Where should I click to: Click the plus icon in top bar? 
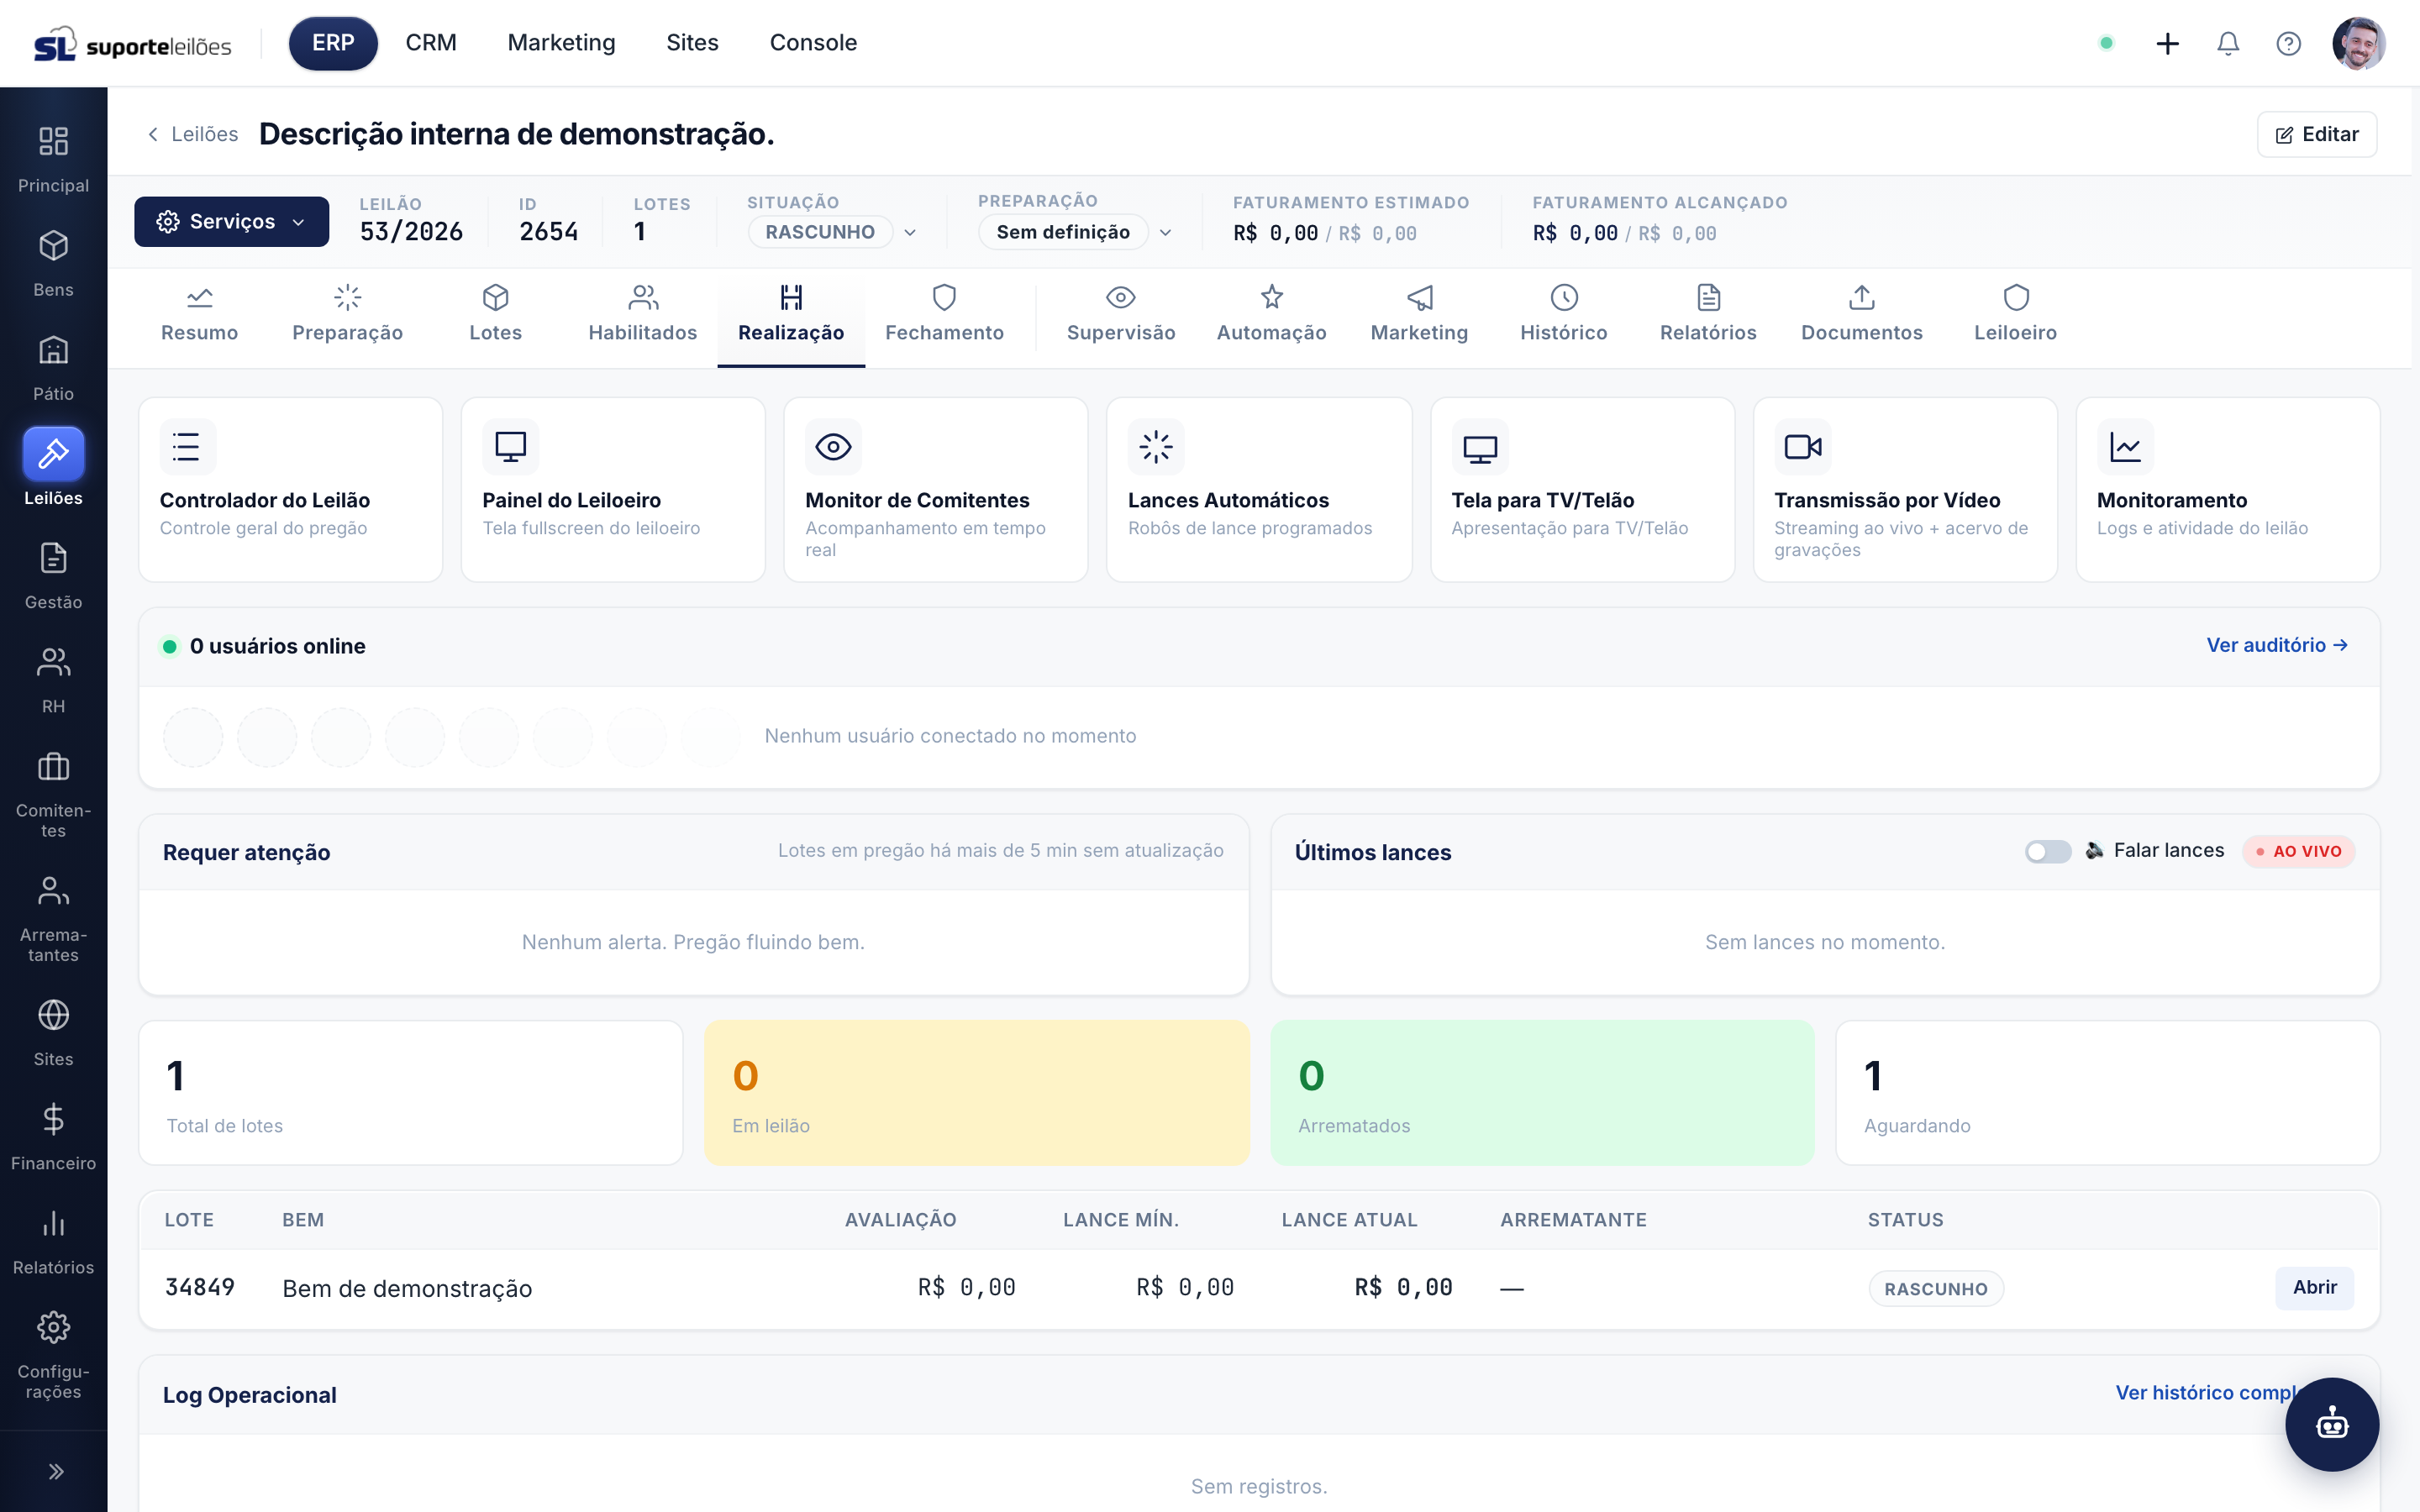tap(2167, 43)
